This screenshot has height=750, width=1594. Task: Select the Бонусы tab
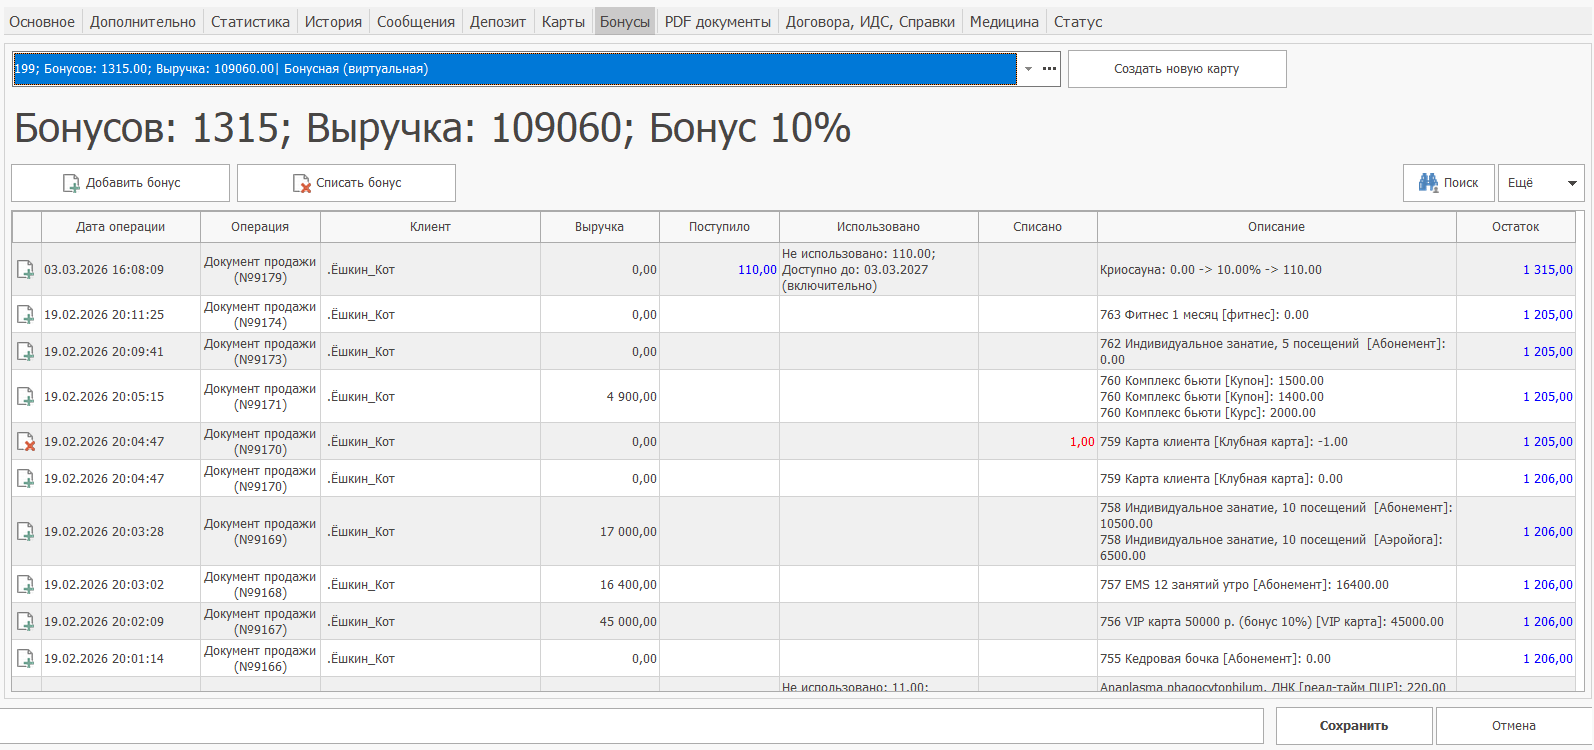tap(625, 22)
